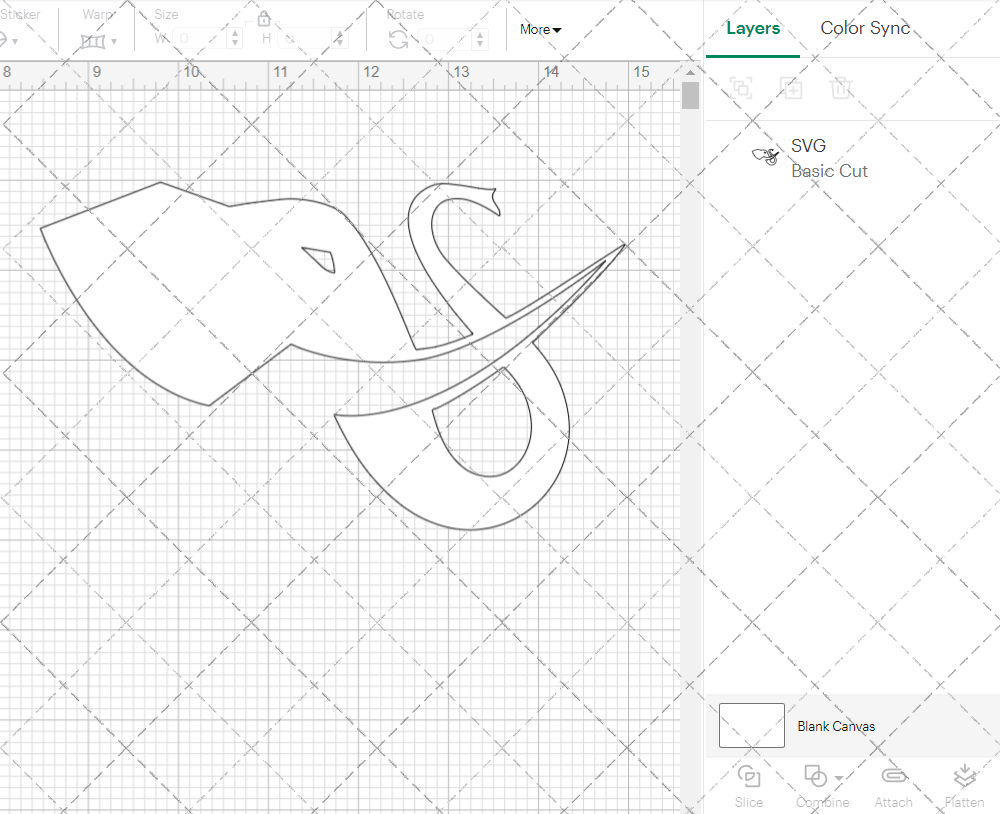Viewport: 1000px width, 814px height.
Task: Switch to the Color Sync tab
Action: (x=865, y=28)
